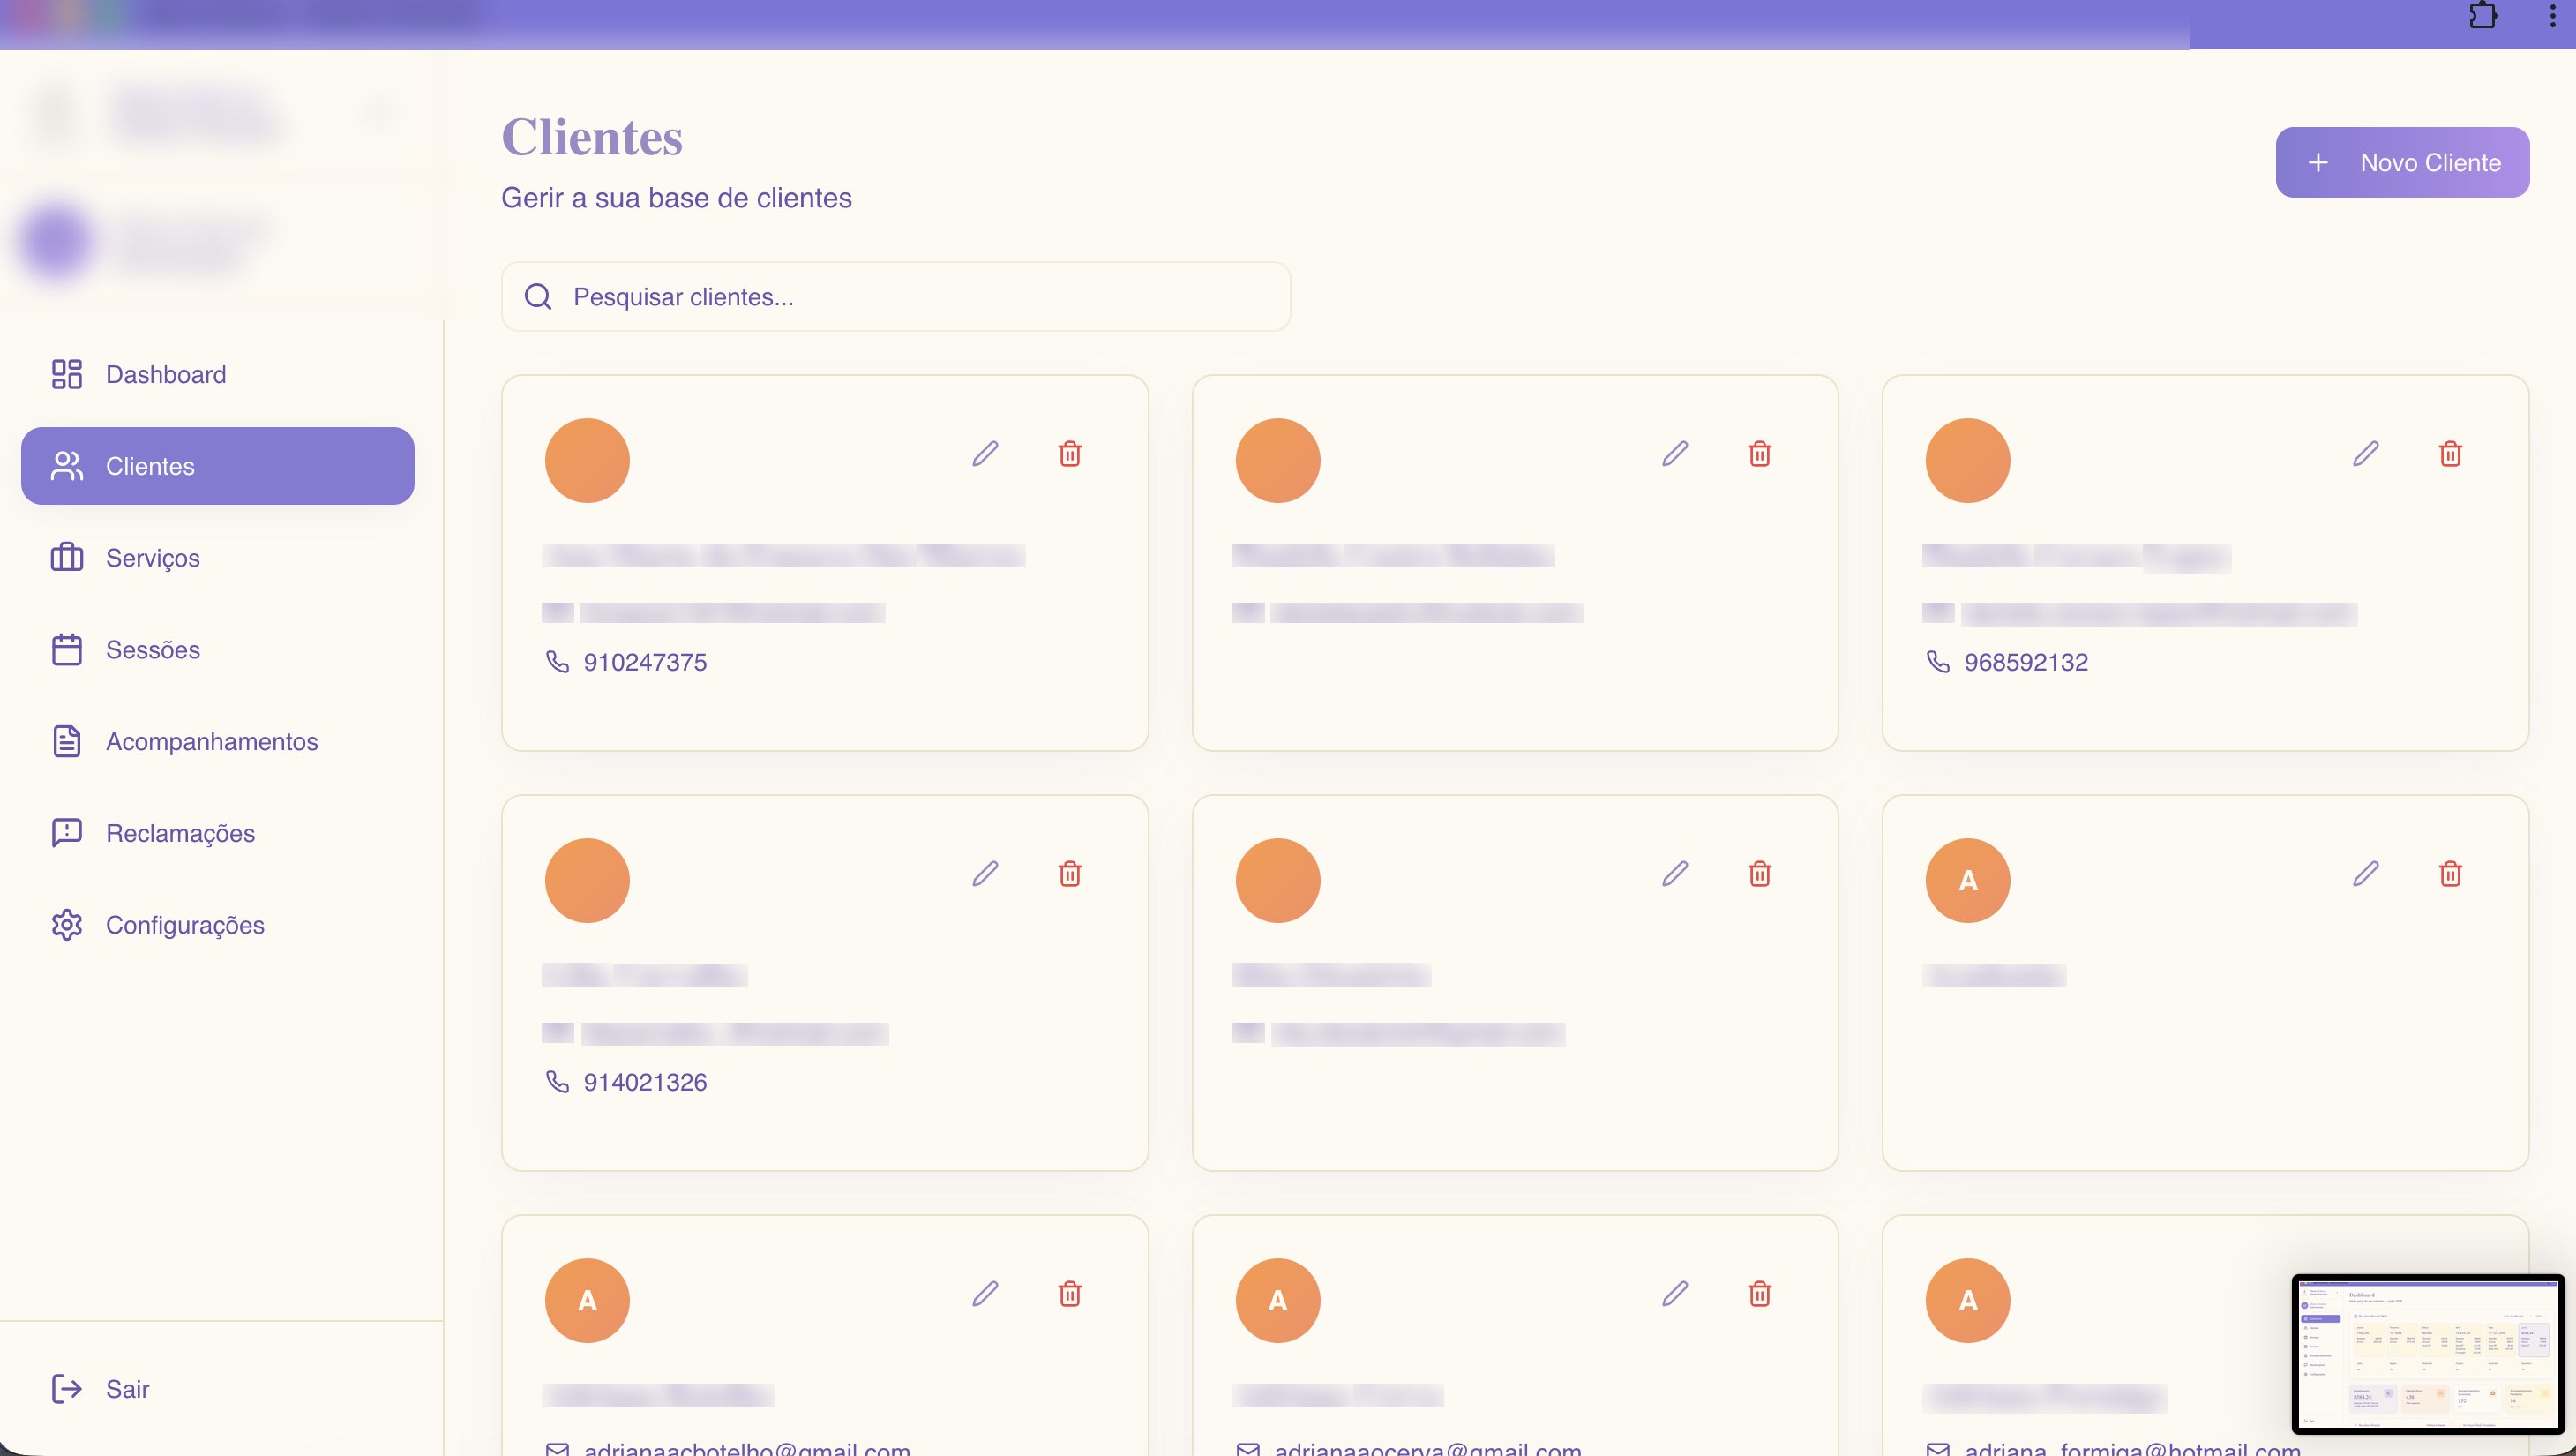This screenshot has height=1456, width=2576.
Task: Edit the adrianaaocerva@gmail.com client
Action: click(x=1675, y=1294)
